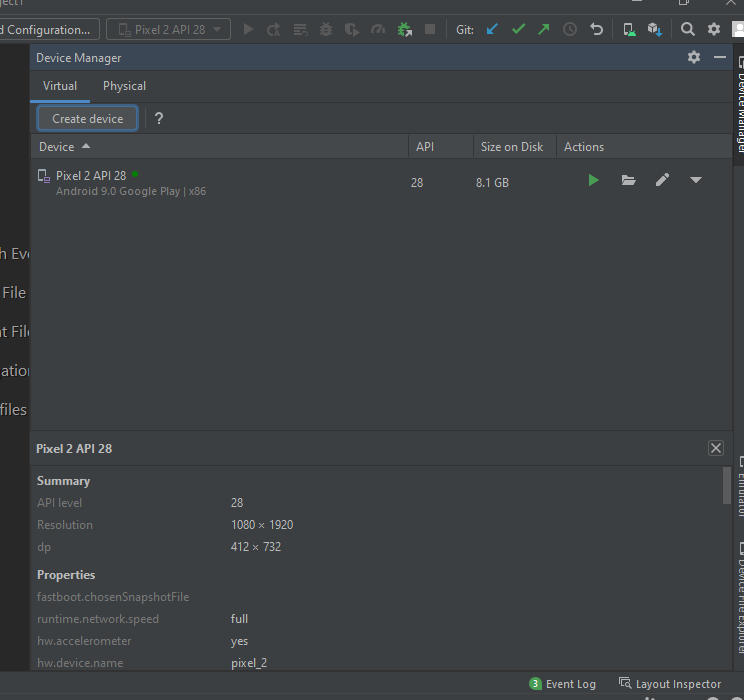The width and height of the screenshot is (744, 700).
Task: Click Git push green arrow
Action: [543, 29]
